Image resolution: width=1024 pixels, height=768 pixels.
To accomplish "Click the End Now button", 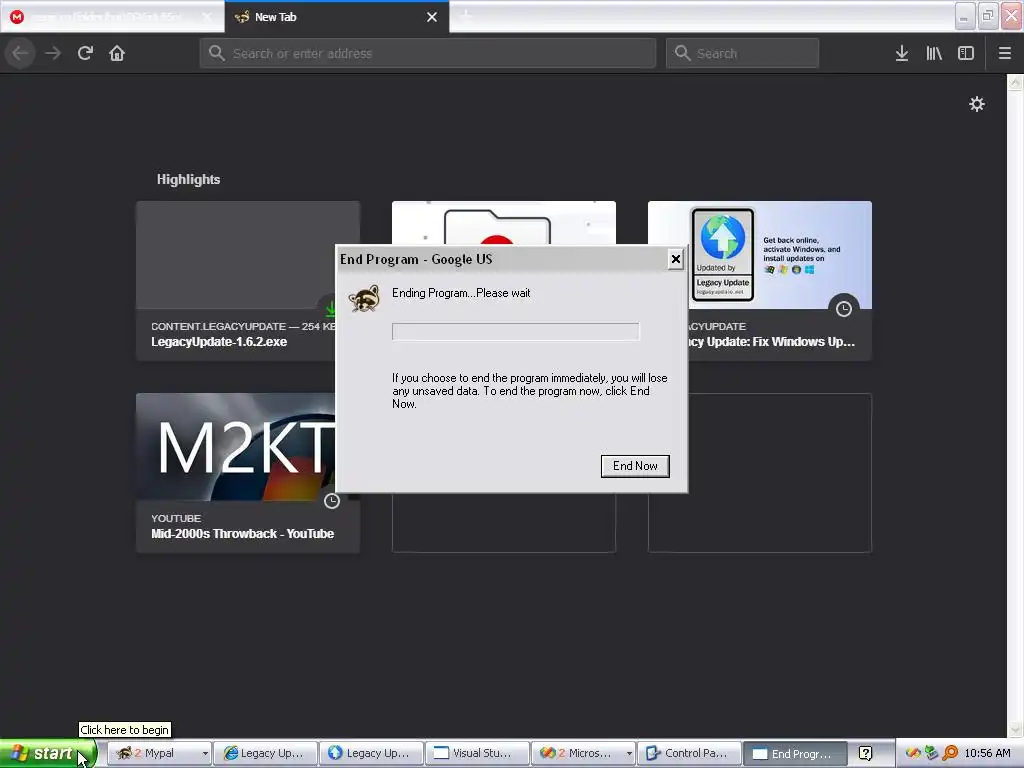I will [635, 466].
